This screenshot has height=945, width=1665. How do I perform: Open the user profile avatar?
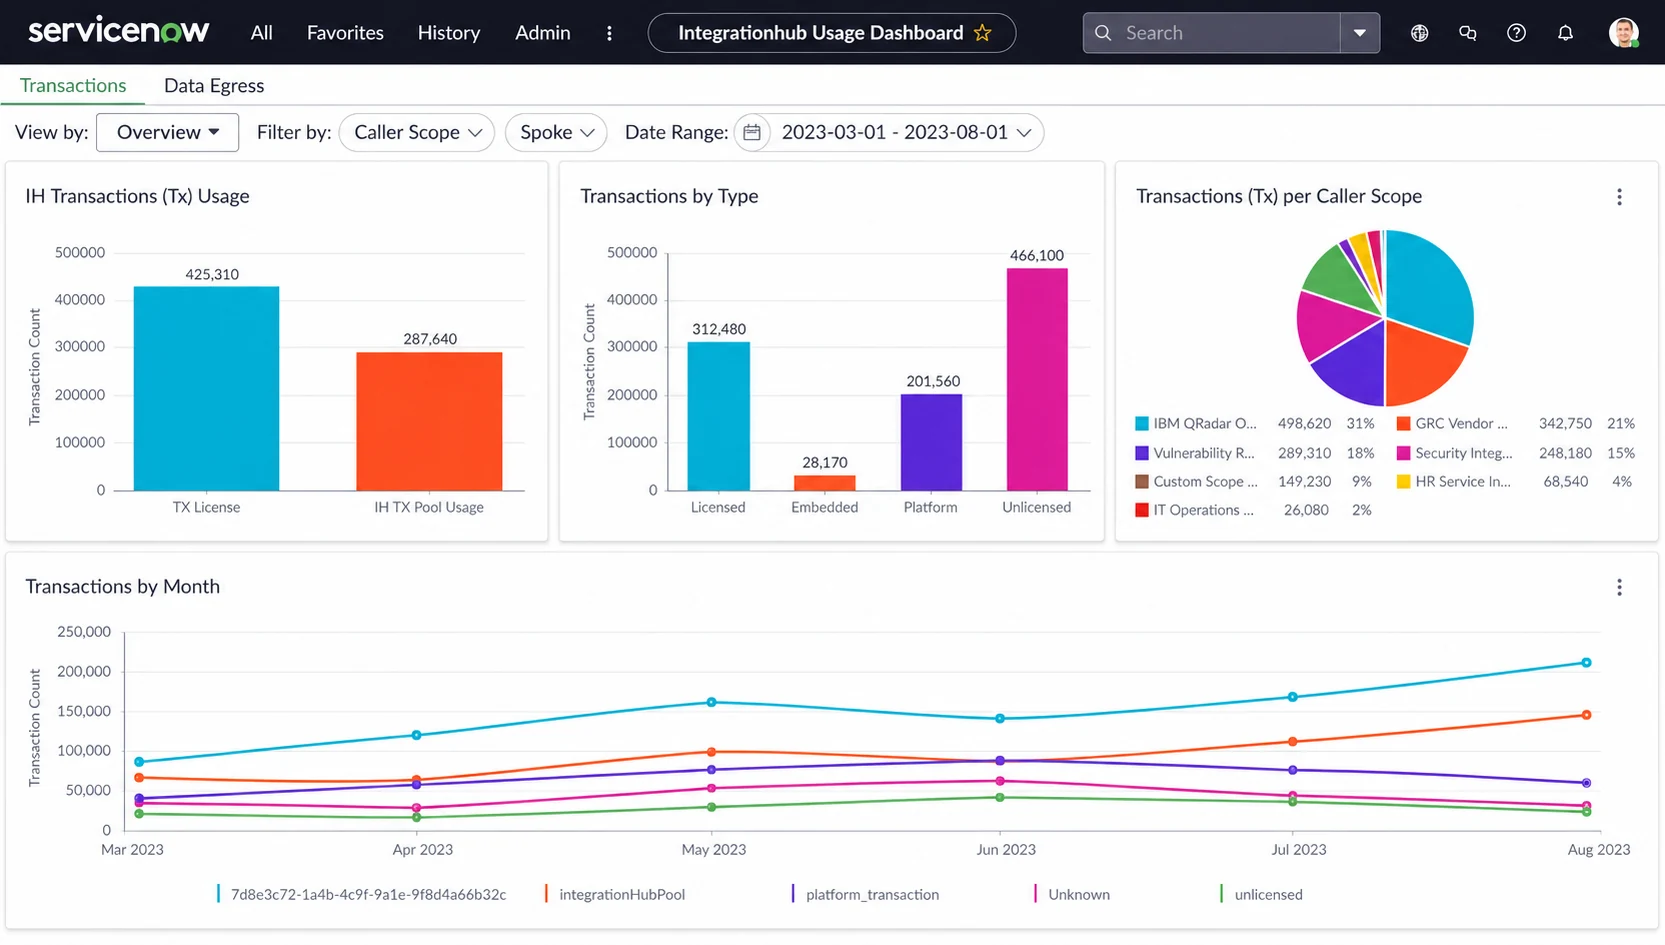(1624, 33)
